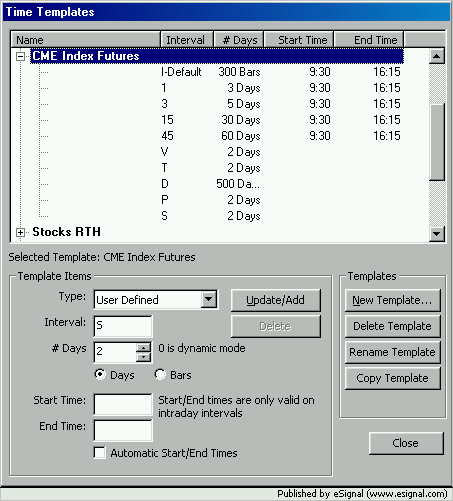The image size is (453, 501).
Task: Collapse the CME Index Futures tree node
Action: click(20, 56)
